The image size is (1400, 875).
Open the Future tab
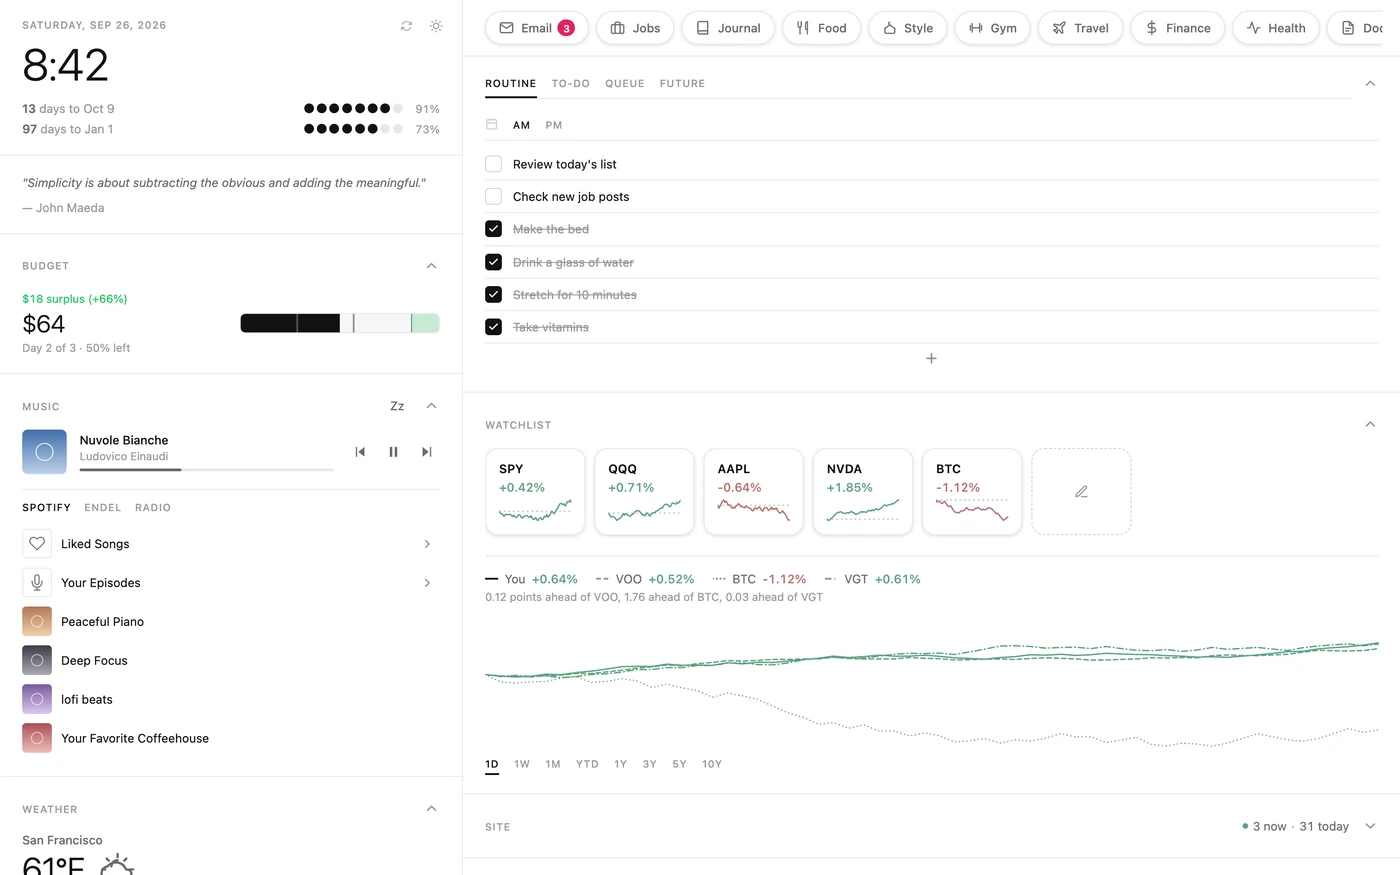pyautogui.click(x=682, y=84)
